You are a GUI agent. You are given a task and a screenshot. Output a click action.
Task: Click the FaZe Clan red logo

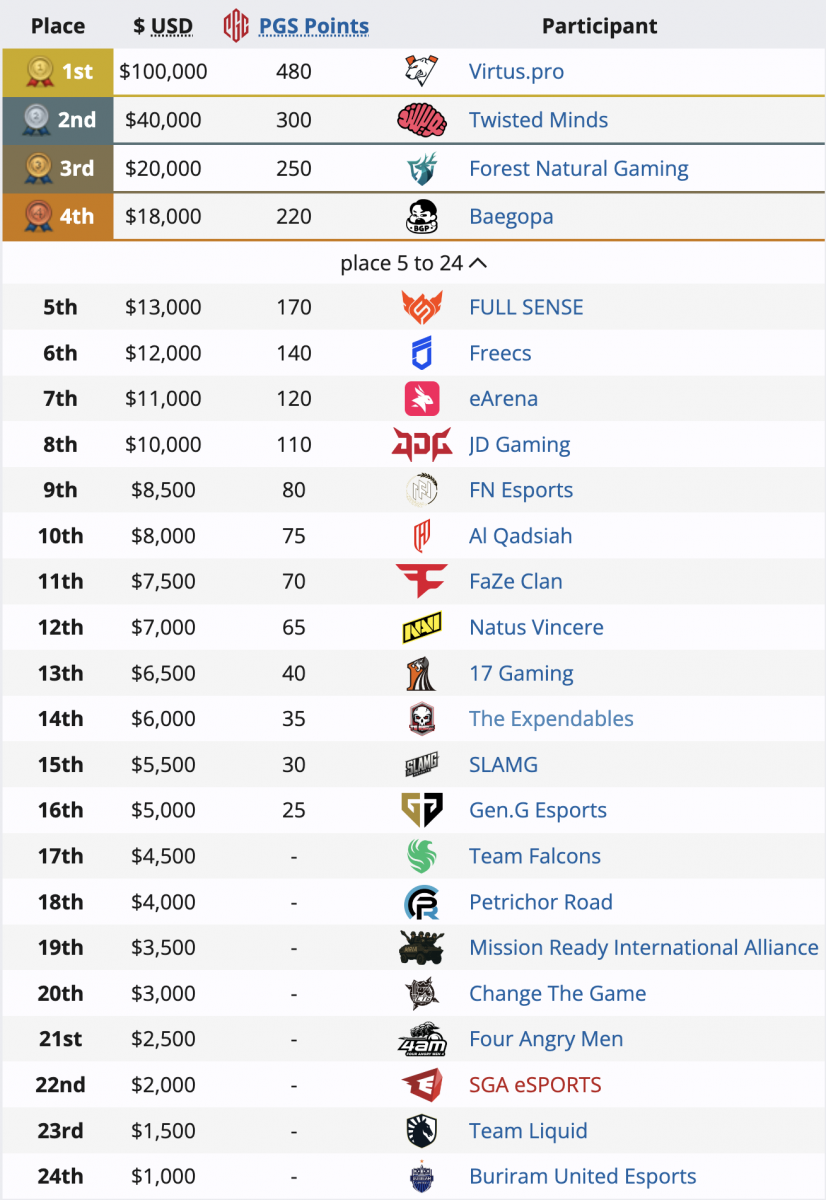point(421,581)
